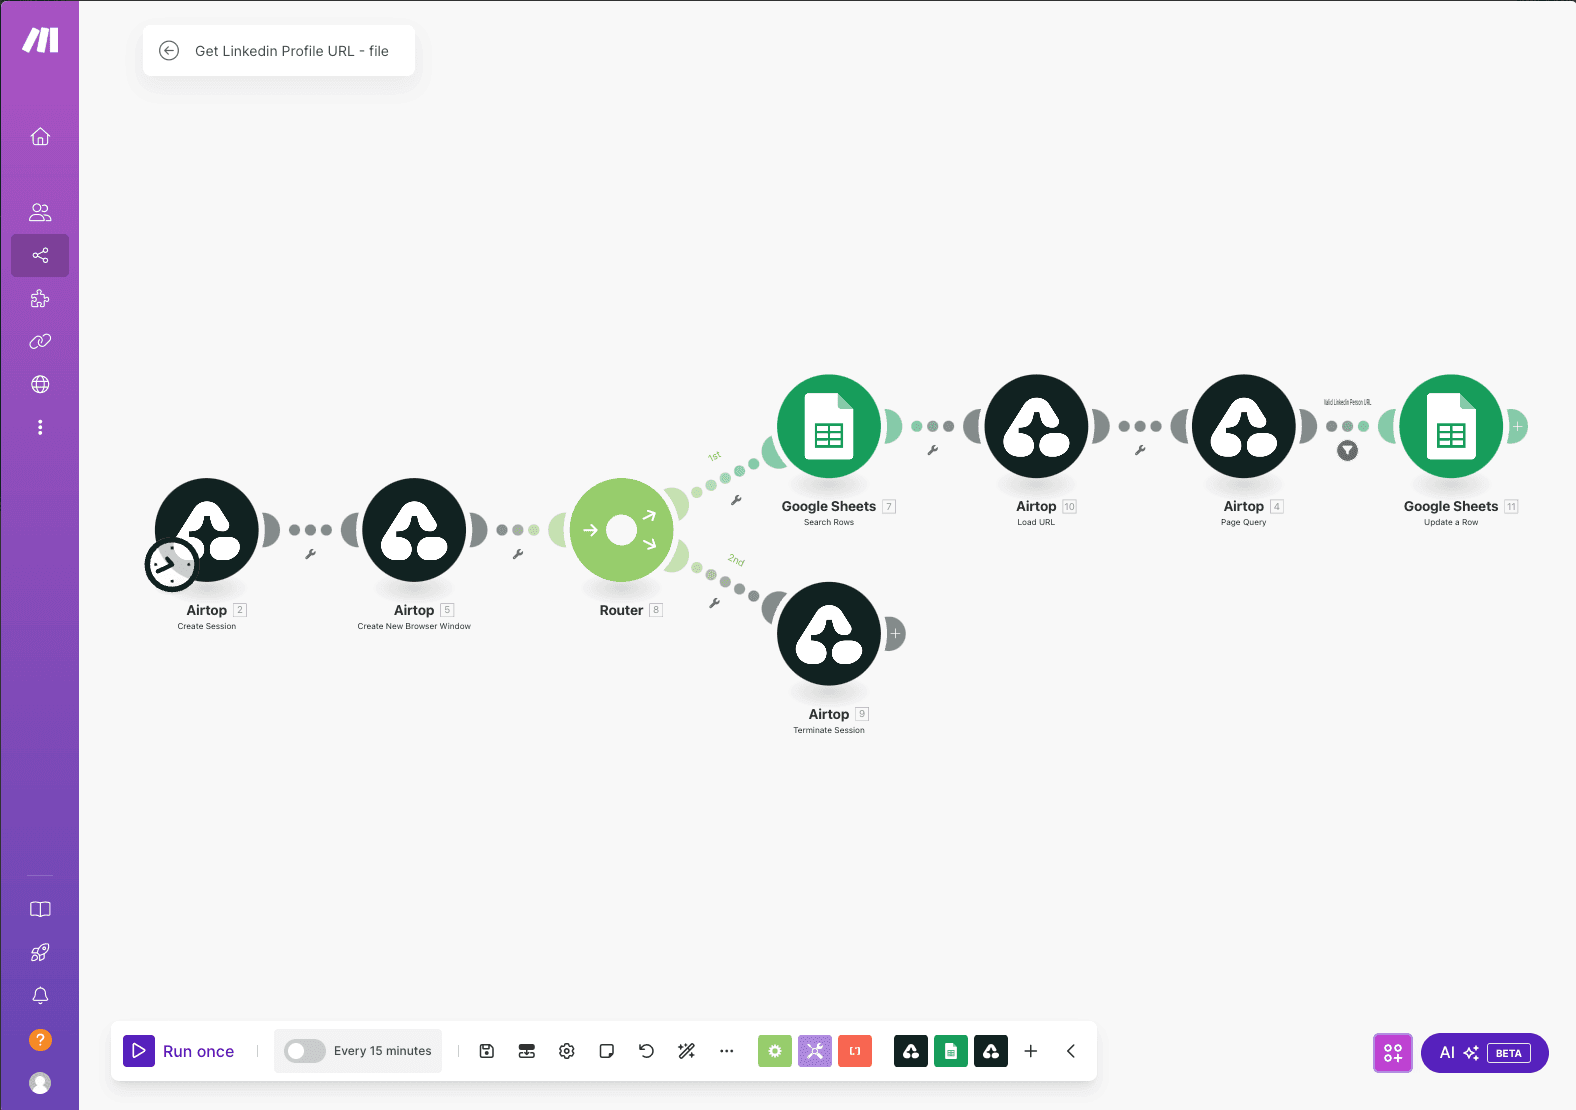This screenshot has width=1576, height=1110.
Task: Click the 1st route label
Action: [714, 456]
